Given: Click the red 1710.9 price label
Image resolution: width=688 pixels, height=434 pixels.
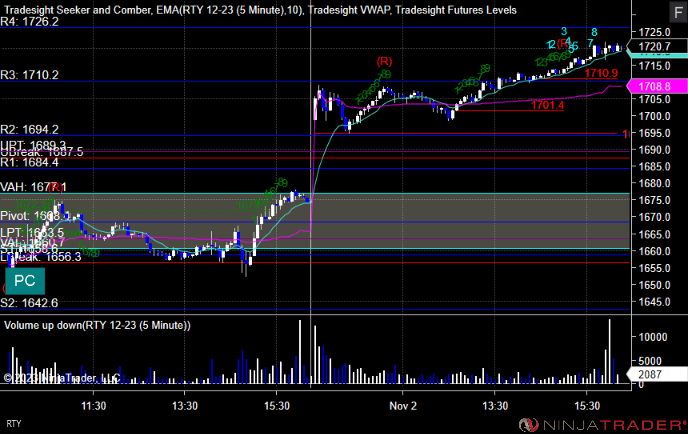Looking at the screenshot, I should click(601, 73).
